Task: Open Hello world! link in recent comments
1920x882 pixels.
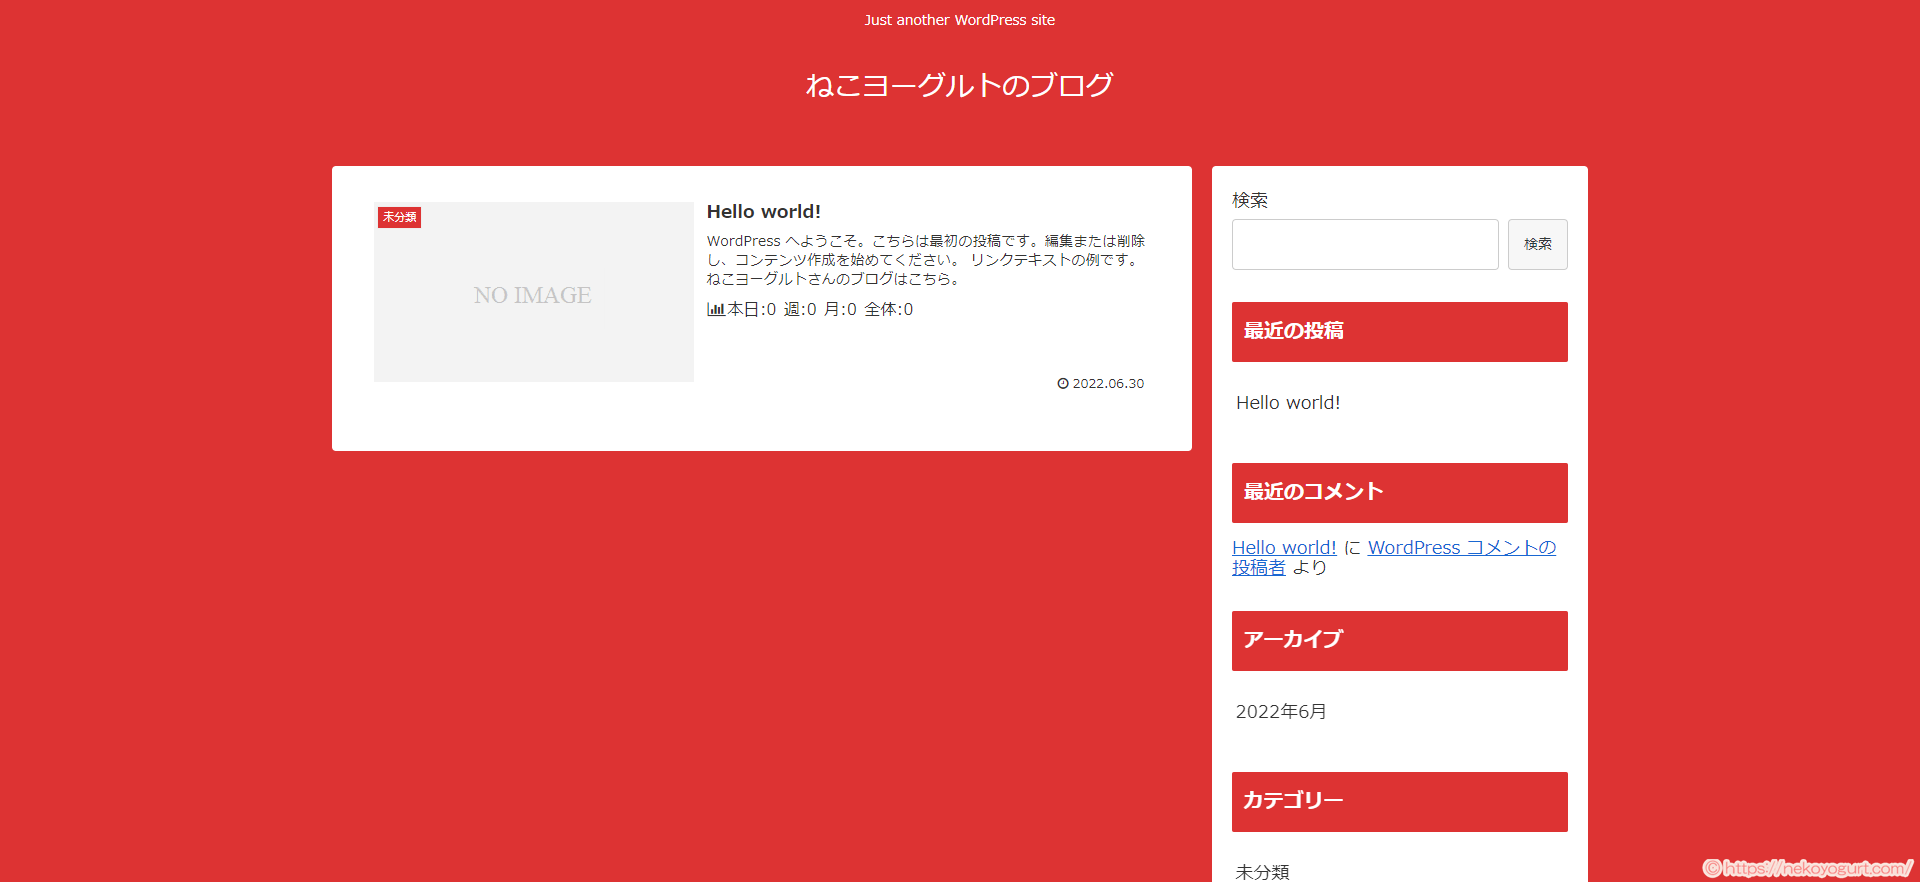Action: (x=1284, y=548)
